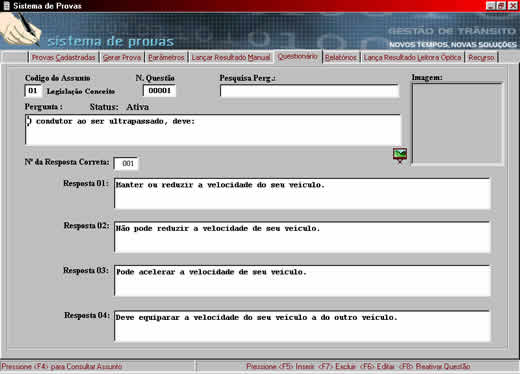Open Lança Resultado Leitora Óptica tab
This screenshot has height=374, width=520.
click(x=413, y=58)
